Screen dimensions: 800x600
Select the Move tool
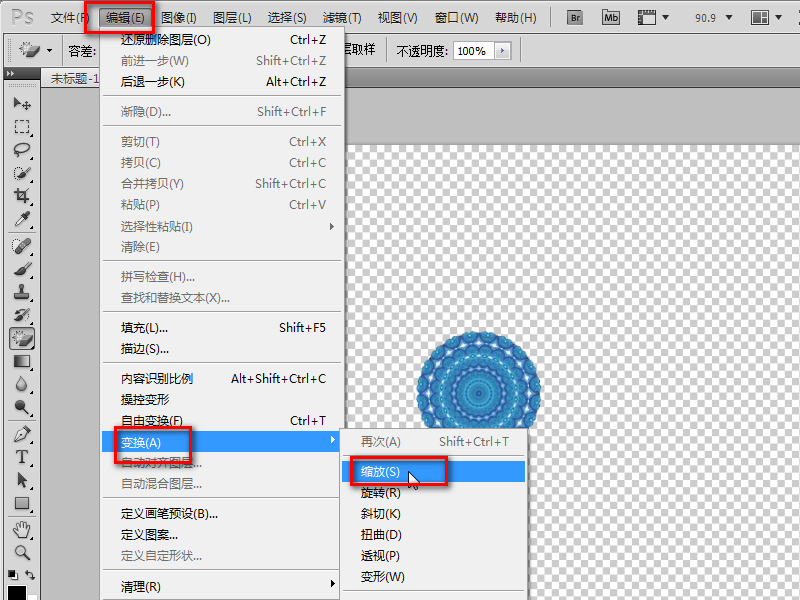point(21,104)
